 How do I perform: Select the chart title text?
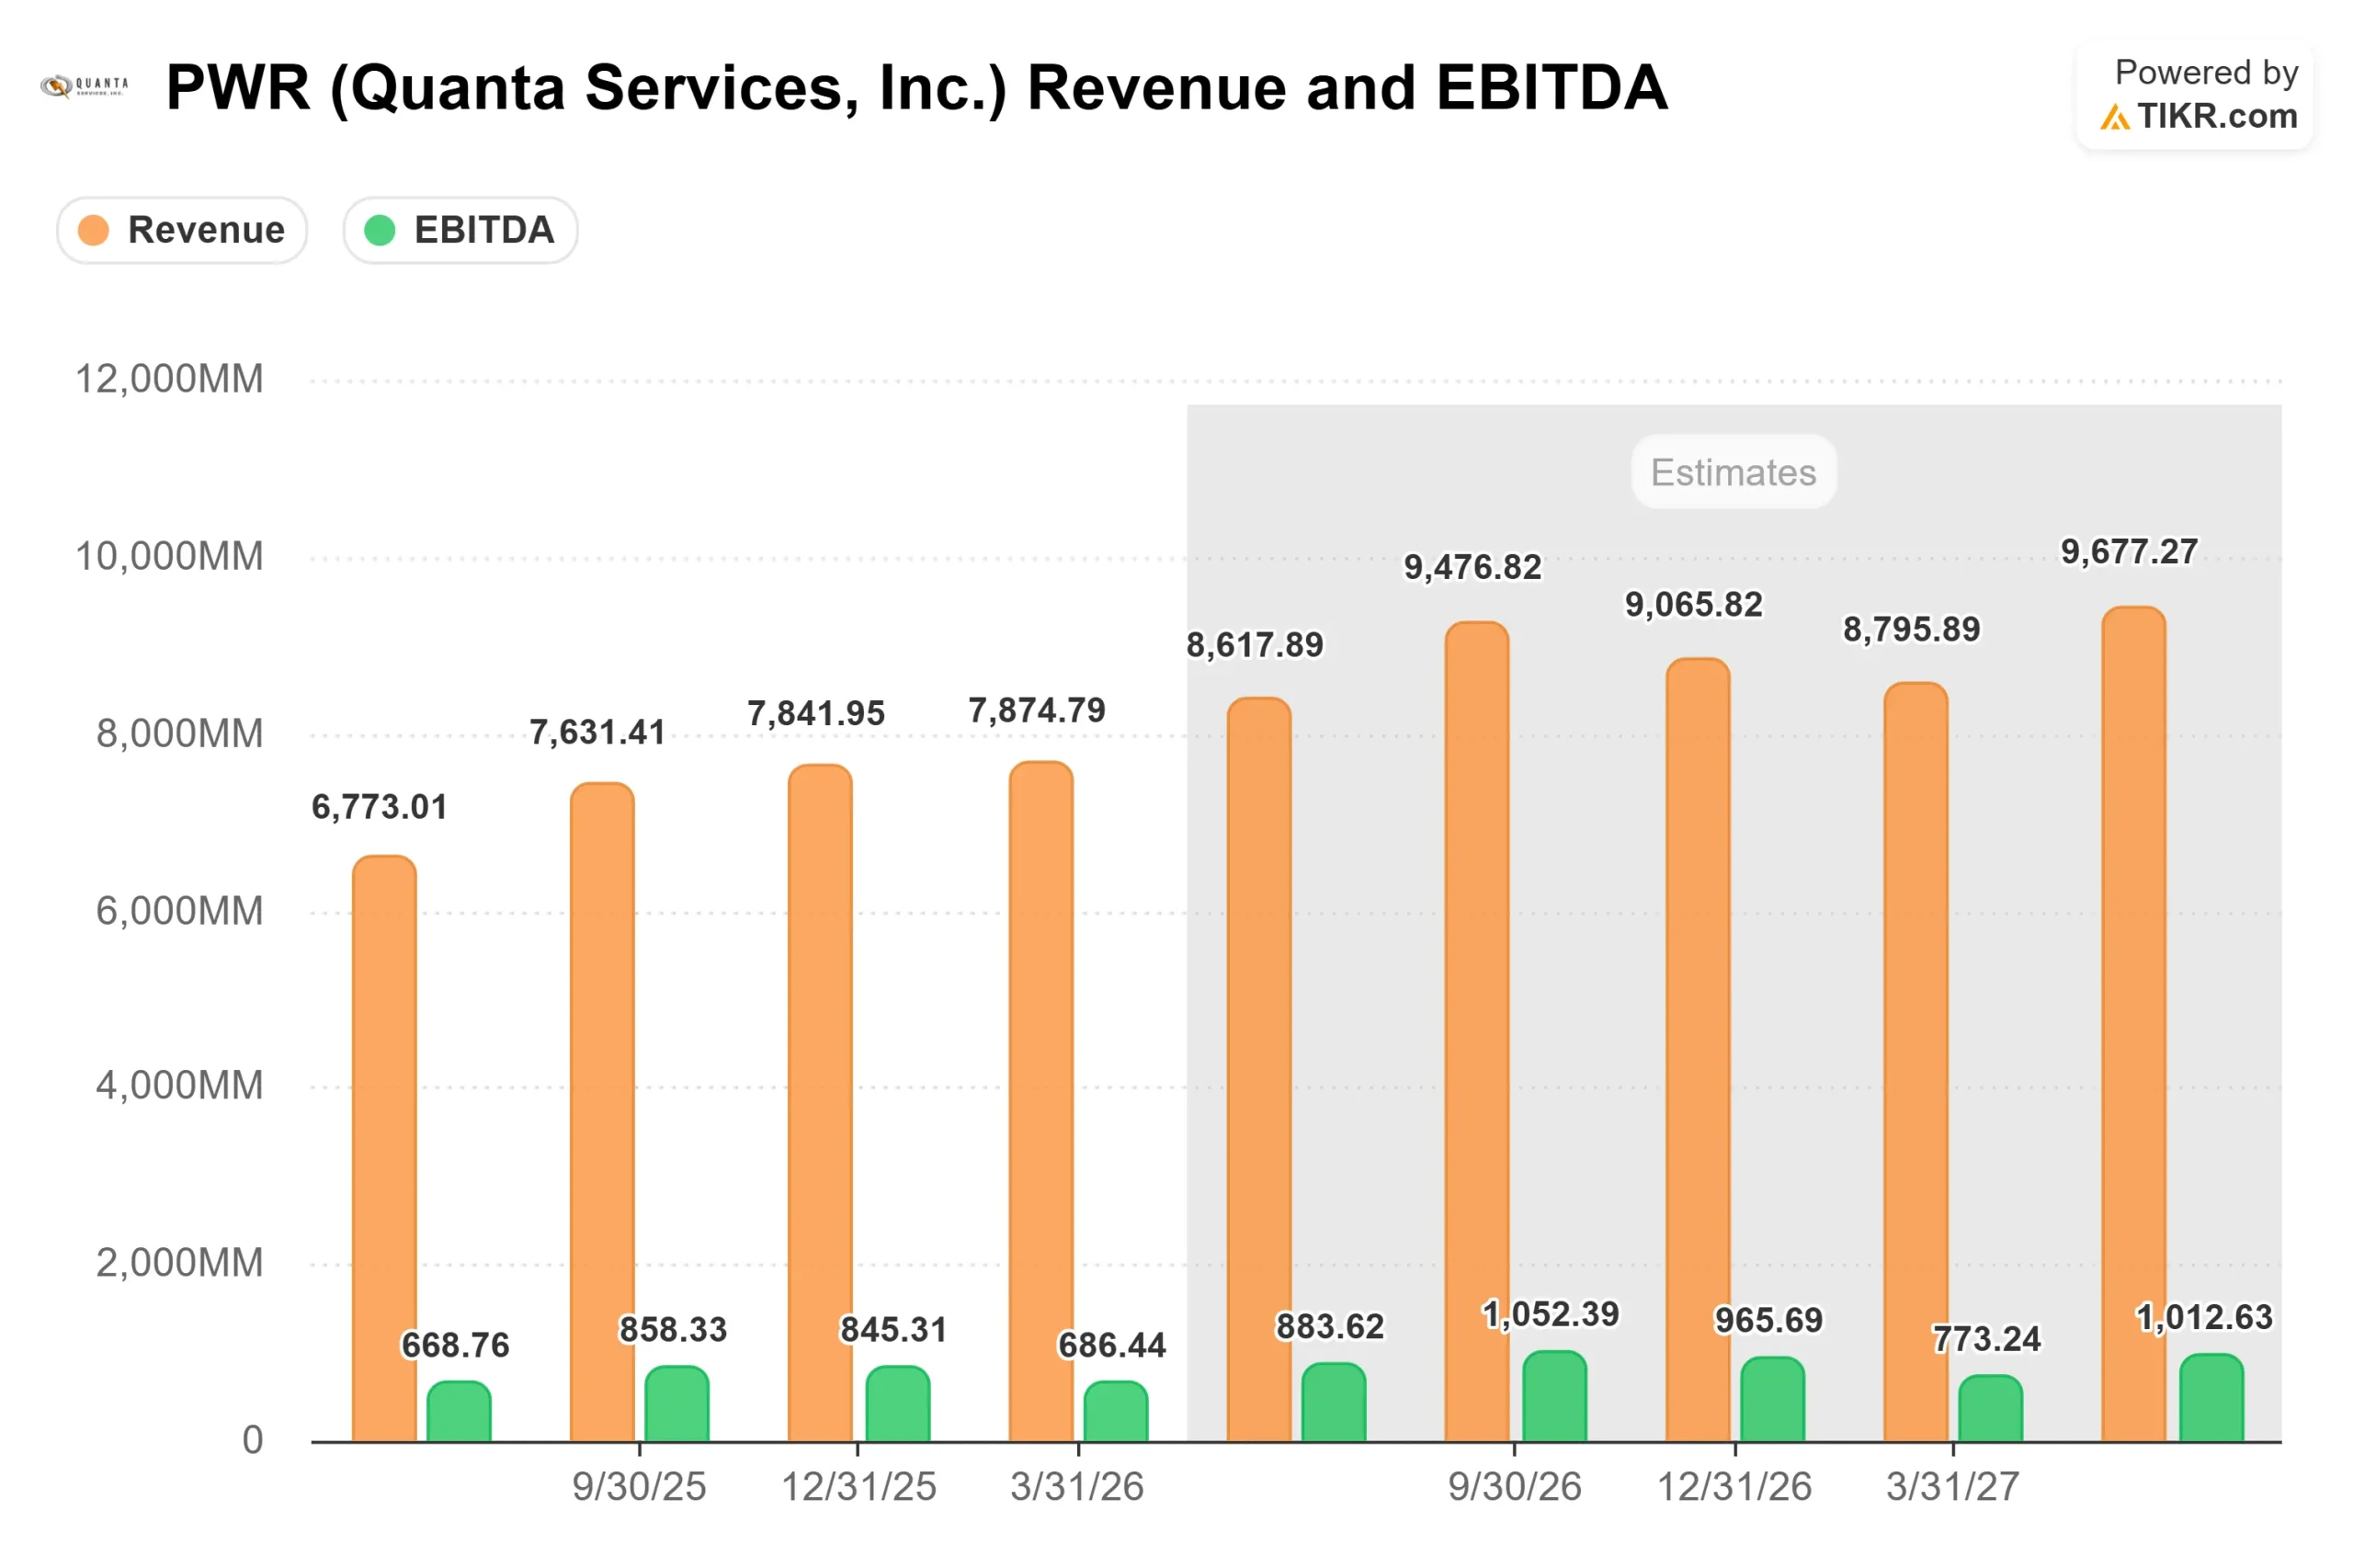(916, 87)
